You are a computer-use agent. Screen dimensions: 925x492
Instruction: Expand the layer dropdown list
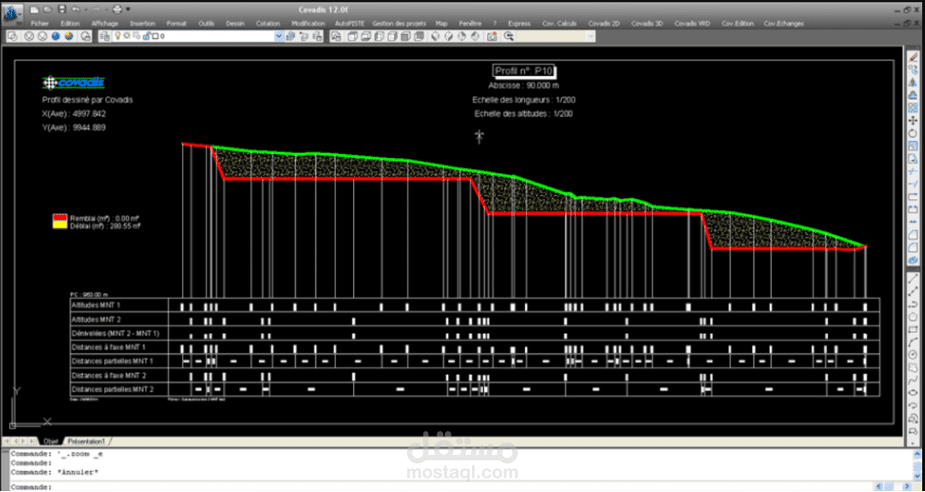279,36
